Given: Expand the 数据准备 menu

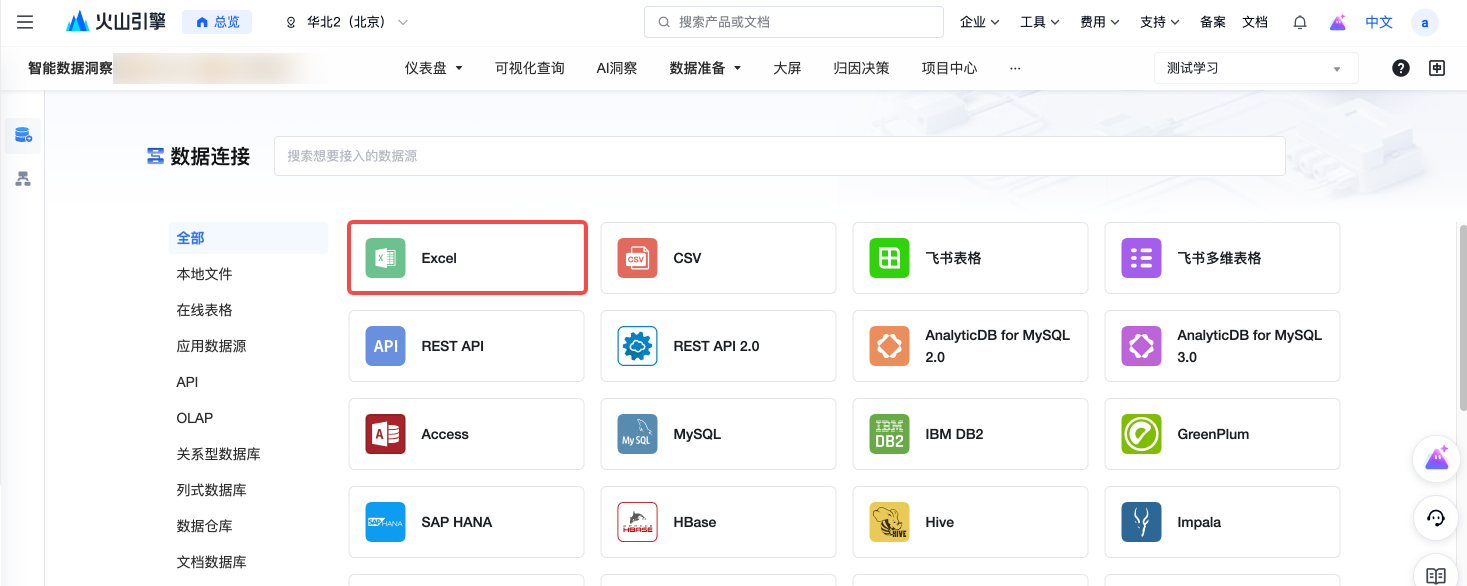Looking at the screenshot, I should [x=705, y=68].
